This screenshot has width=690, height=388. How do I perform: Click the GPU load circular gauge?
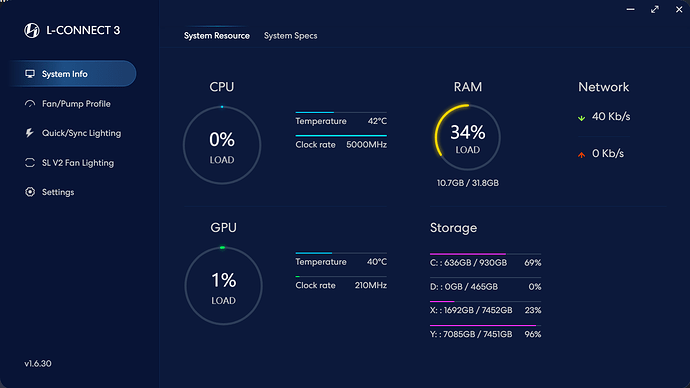point(223,286)
